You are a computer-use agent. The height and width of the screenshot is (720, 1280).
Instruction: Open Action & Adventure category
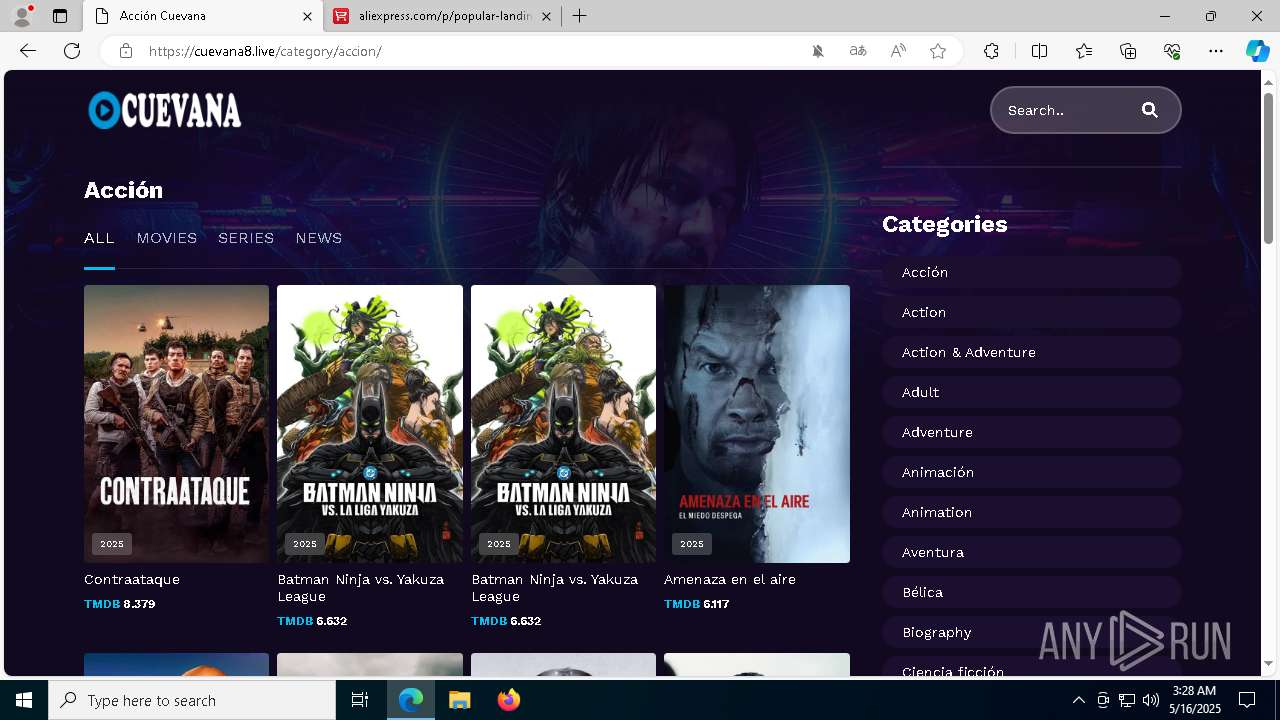click(x=1032, y=352)
